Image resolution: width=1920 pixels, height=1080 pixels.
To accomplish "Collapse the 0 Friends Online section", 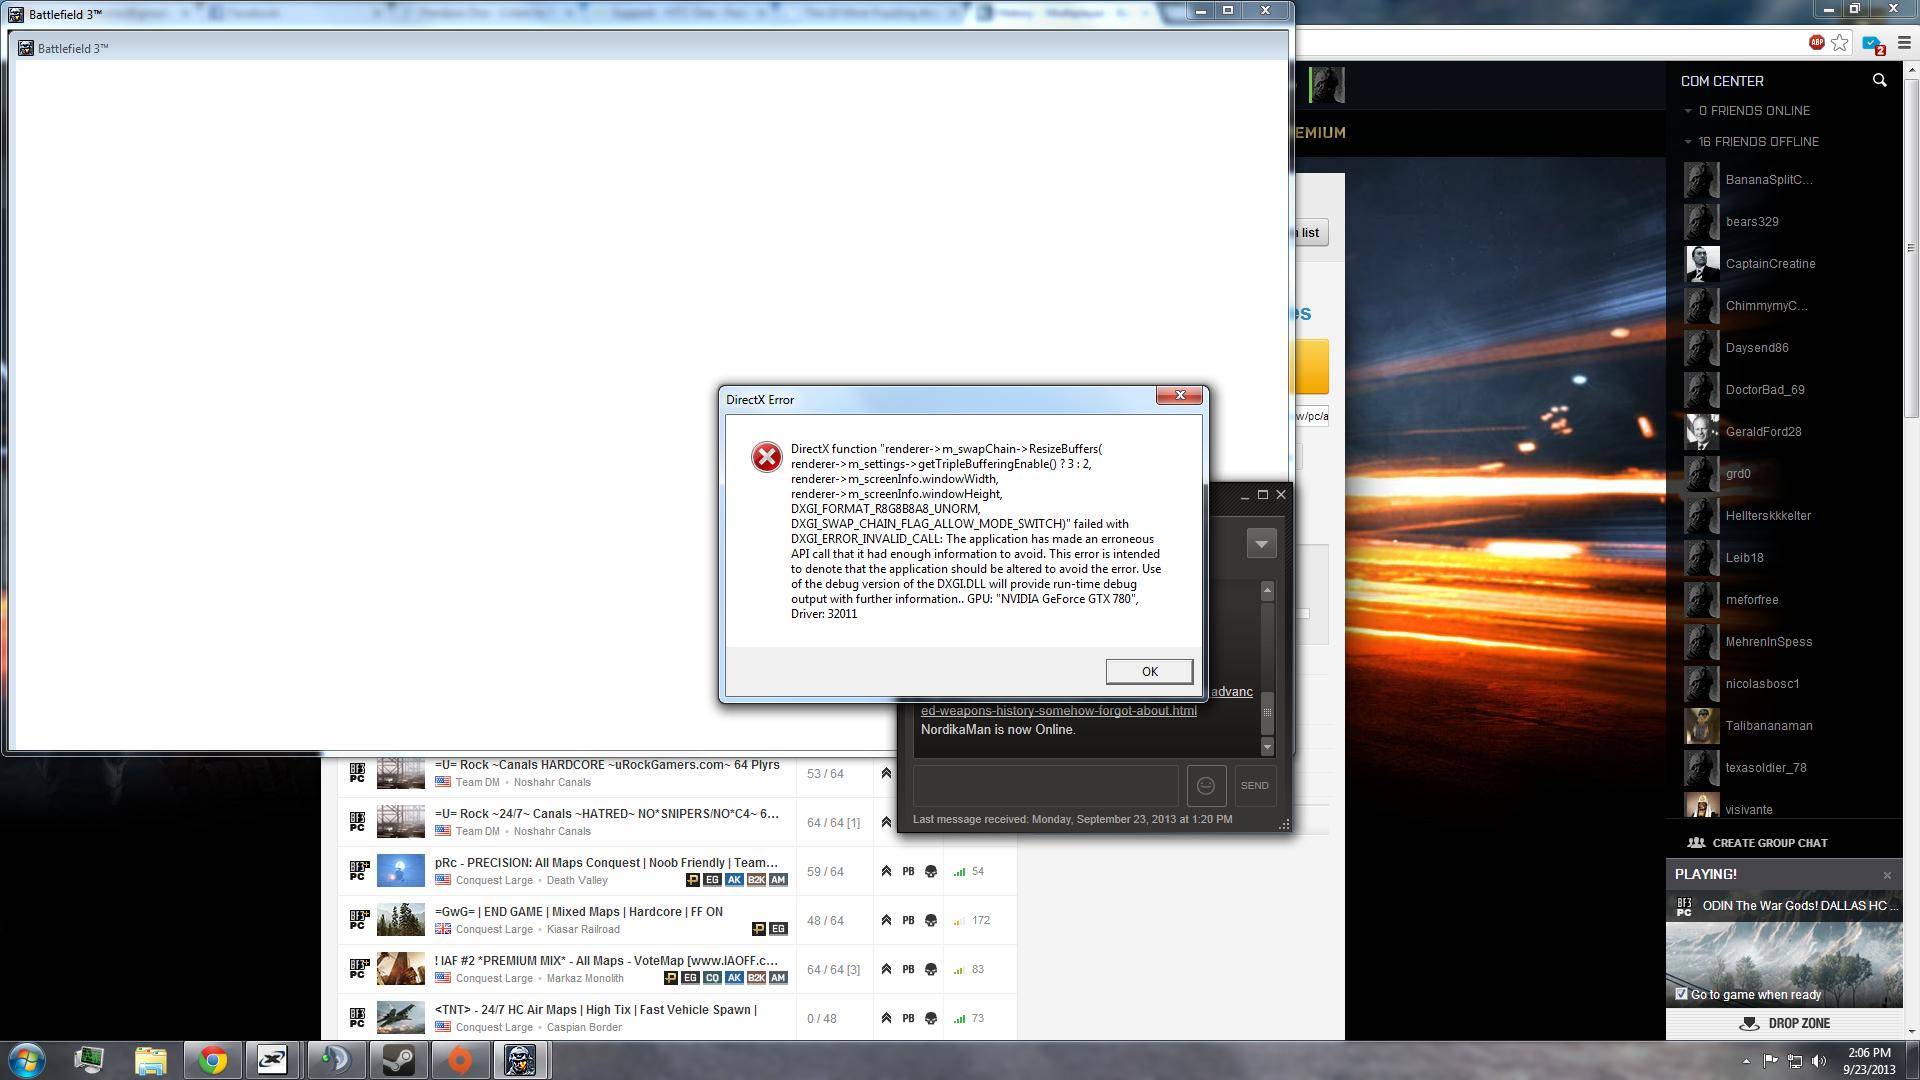I will pyautogui.click(x=1688, y=111).
